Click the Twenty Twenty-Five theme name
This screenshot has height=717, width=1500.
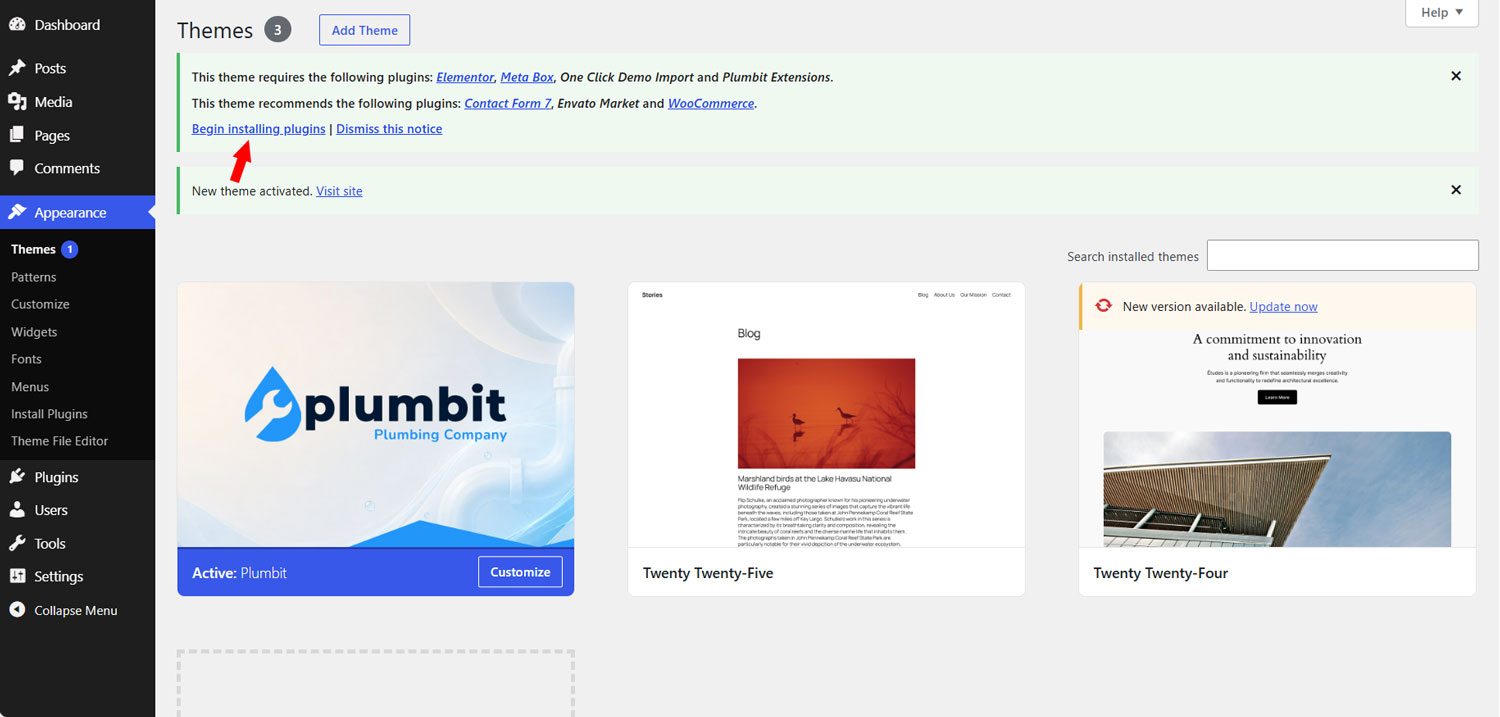(x=708, y=573)
